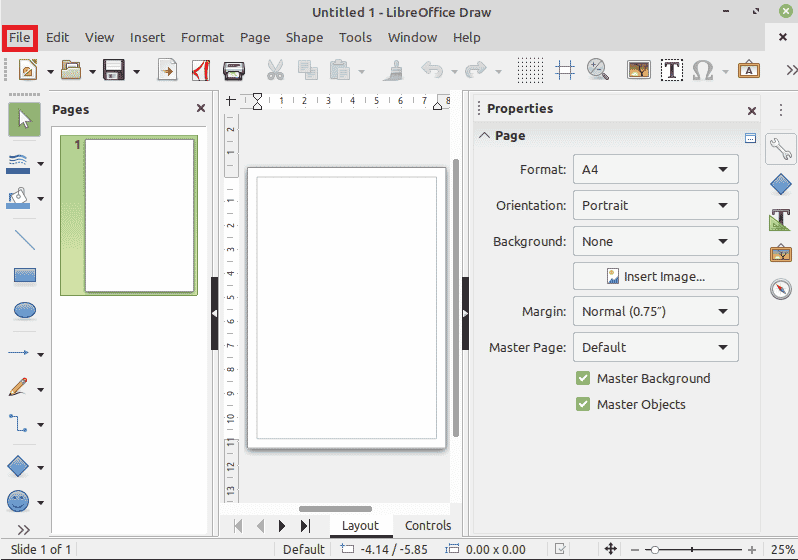The height and width of the screenshot is (560, 798).
Task: Select the Basic Shapes diamond tool
Action: tap(18, 466)
